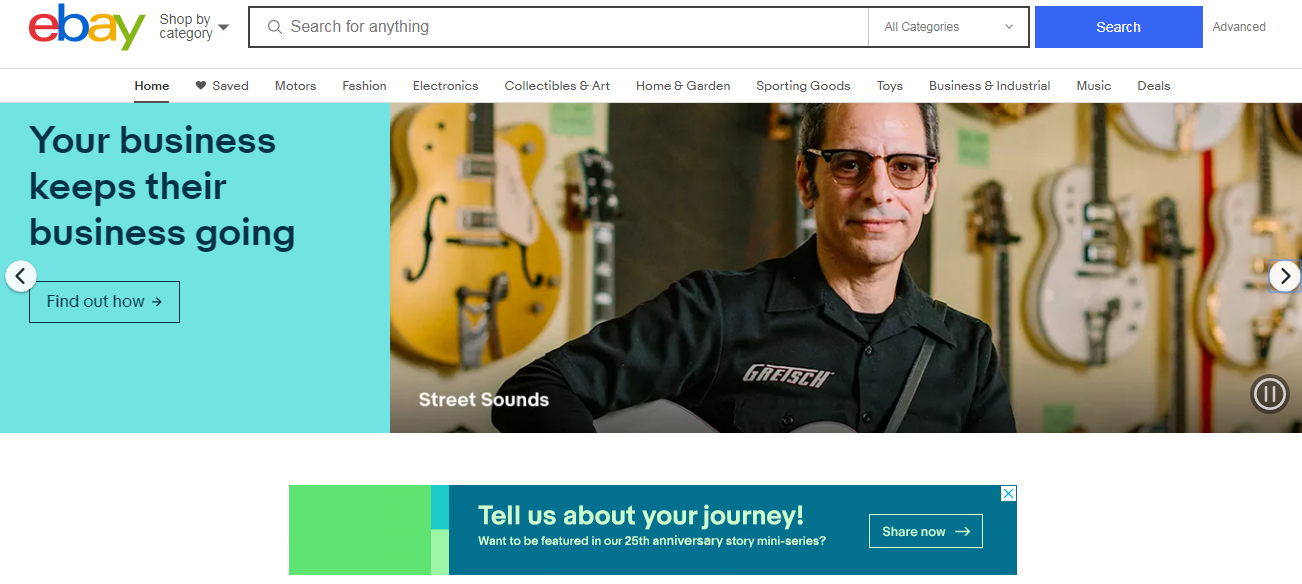The width and height of the screenshot is (1302, 584).
Task: Select the Sporting Goods category
Action: tap(803, 86)
